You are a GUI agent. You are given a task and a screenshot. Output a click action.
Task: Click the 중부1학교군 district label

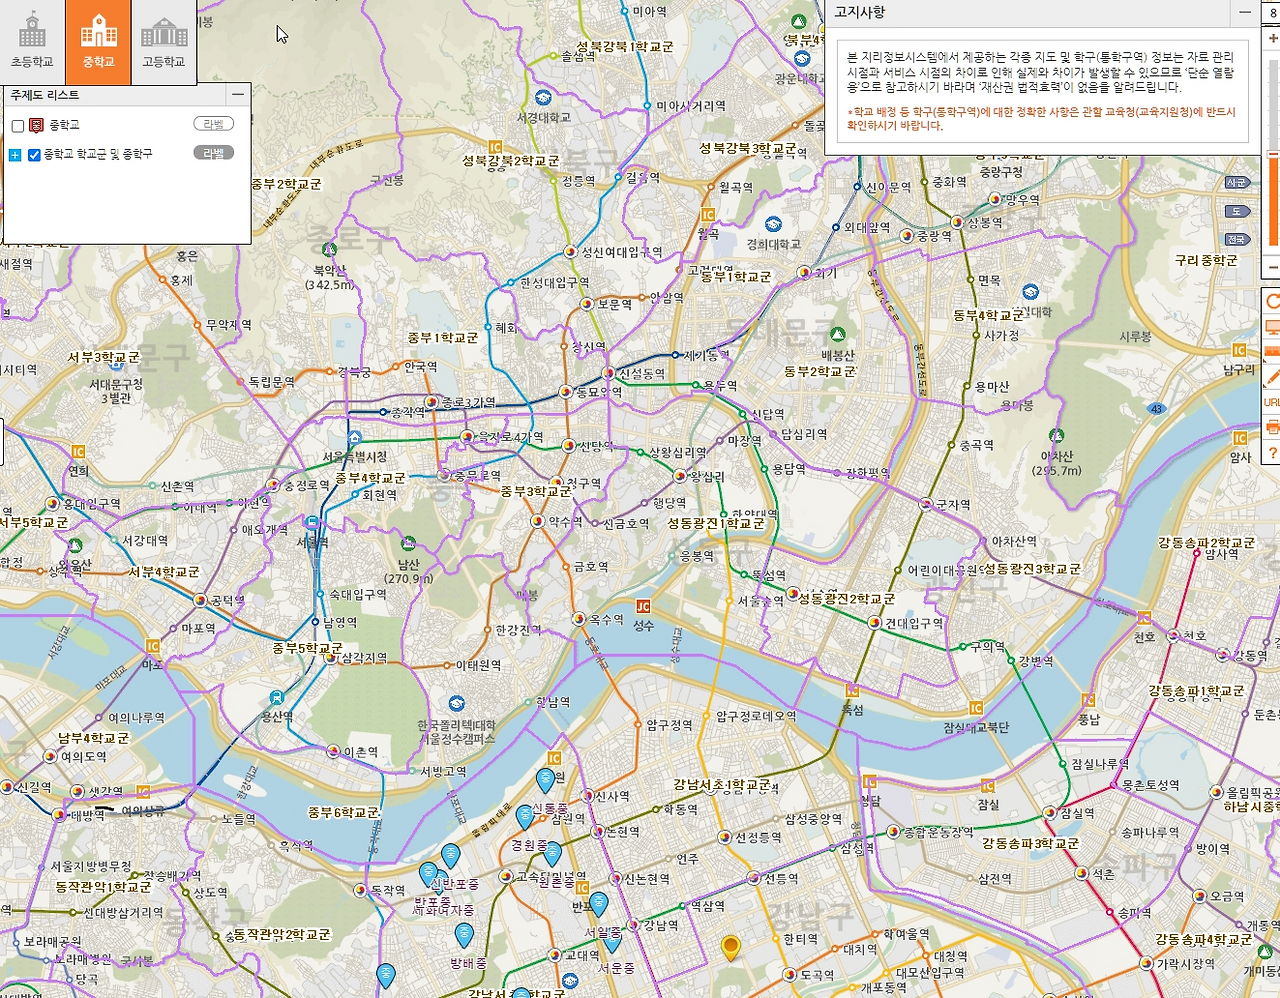(443, 338)
